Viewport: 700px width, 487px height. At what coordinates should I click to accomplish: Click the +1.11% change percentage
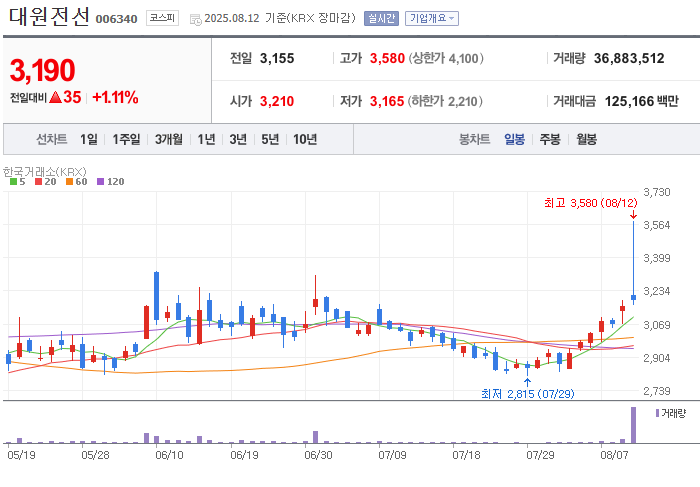(x=115, y=97)
